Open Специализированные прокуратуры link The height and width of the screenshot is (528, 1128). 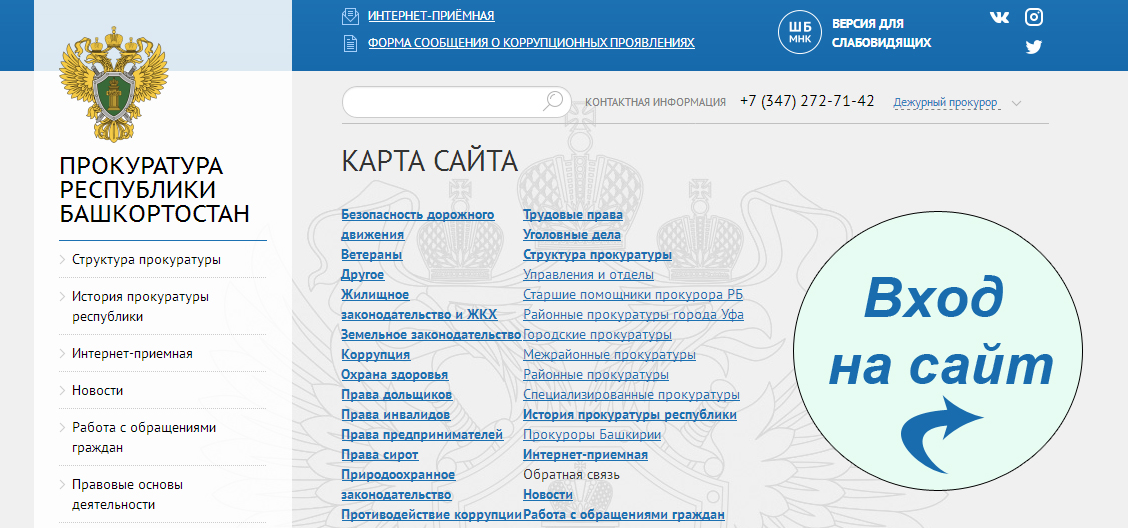(631, 395)
